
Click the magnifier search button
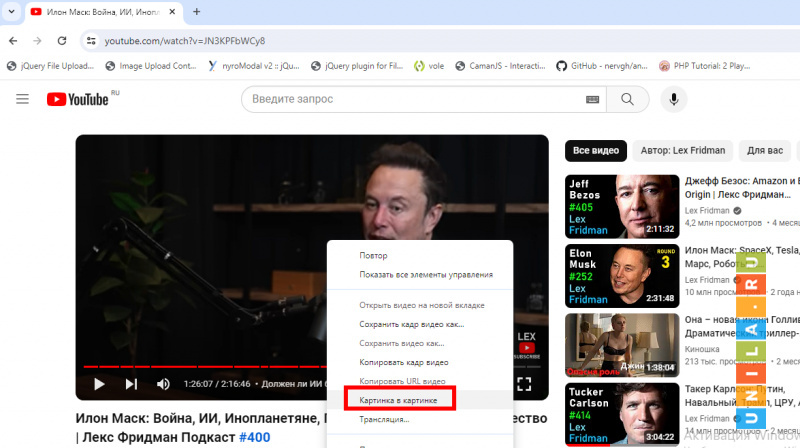(x=627, y=99)
